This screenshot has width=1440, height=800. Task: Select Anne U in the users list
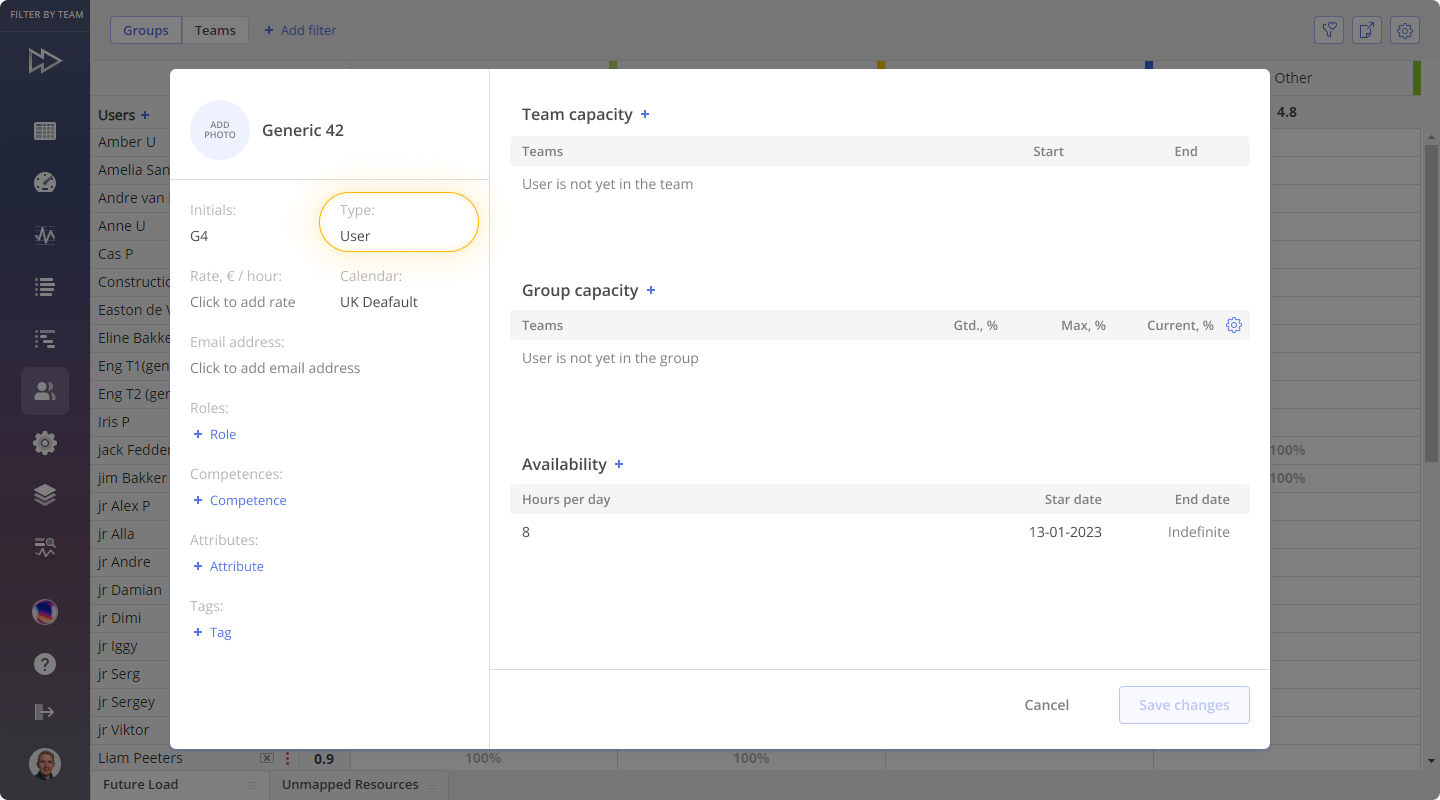tap(122, 226)
